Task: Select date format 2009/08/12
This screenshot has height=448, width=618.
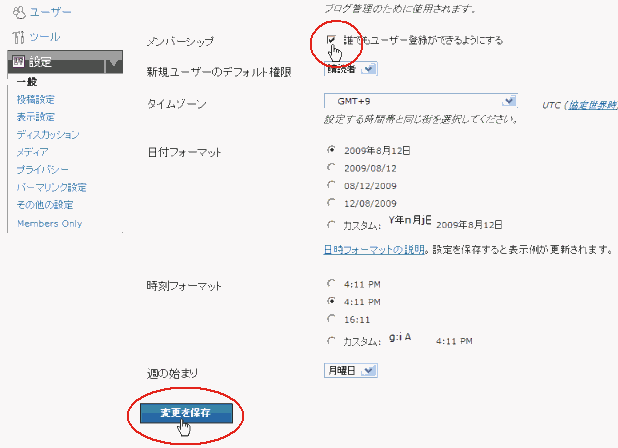Action: (x=331, y=167)
